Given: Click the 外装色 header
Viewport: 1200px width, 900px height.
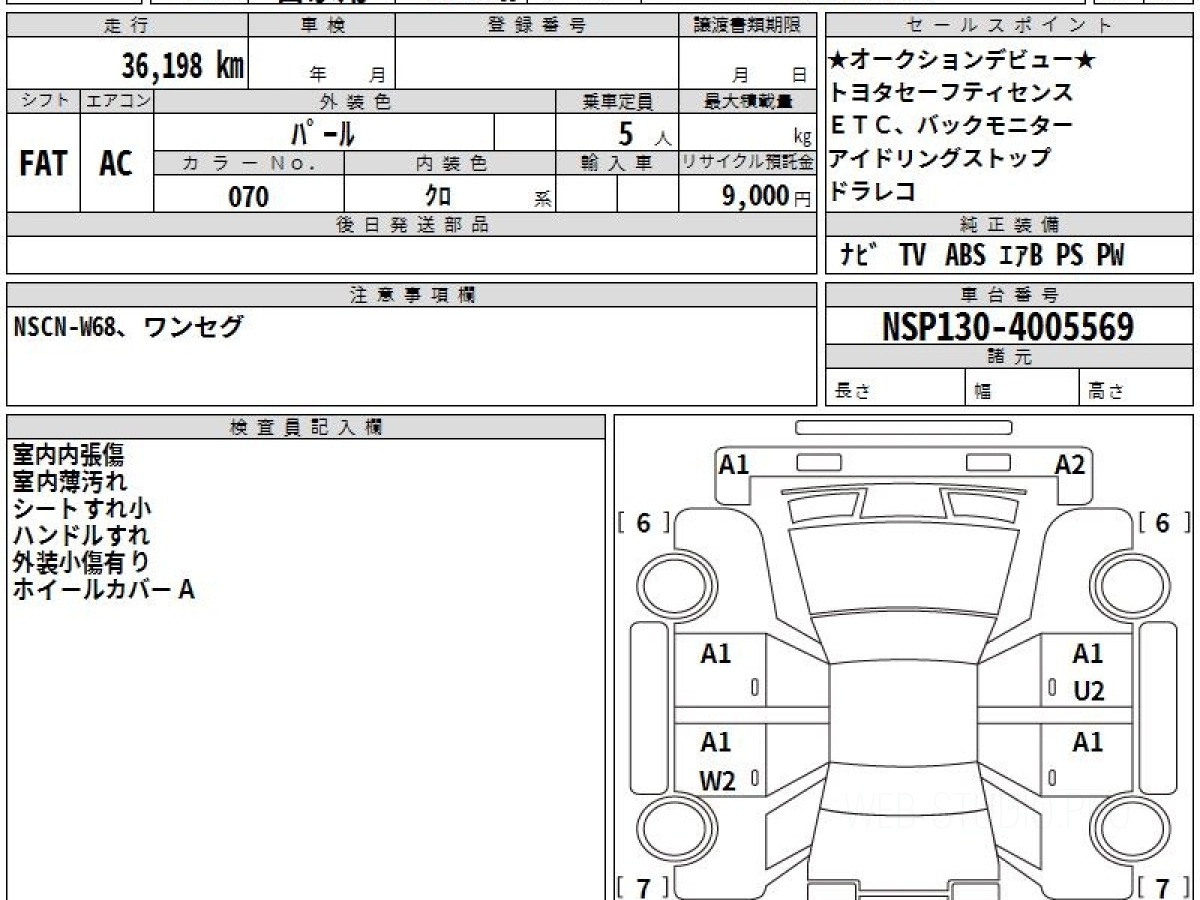Looking at the screenshot, I should [x=355, y=101].
